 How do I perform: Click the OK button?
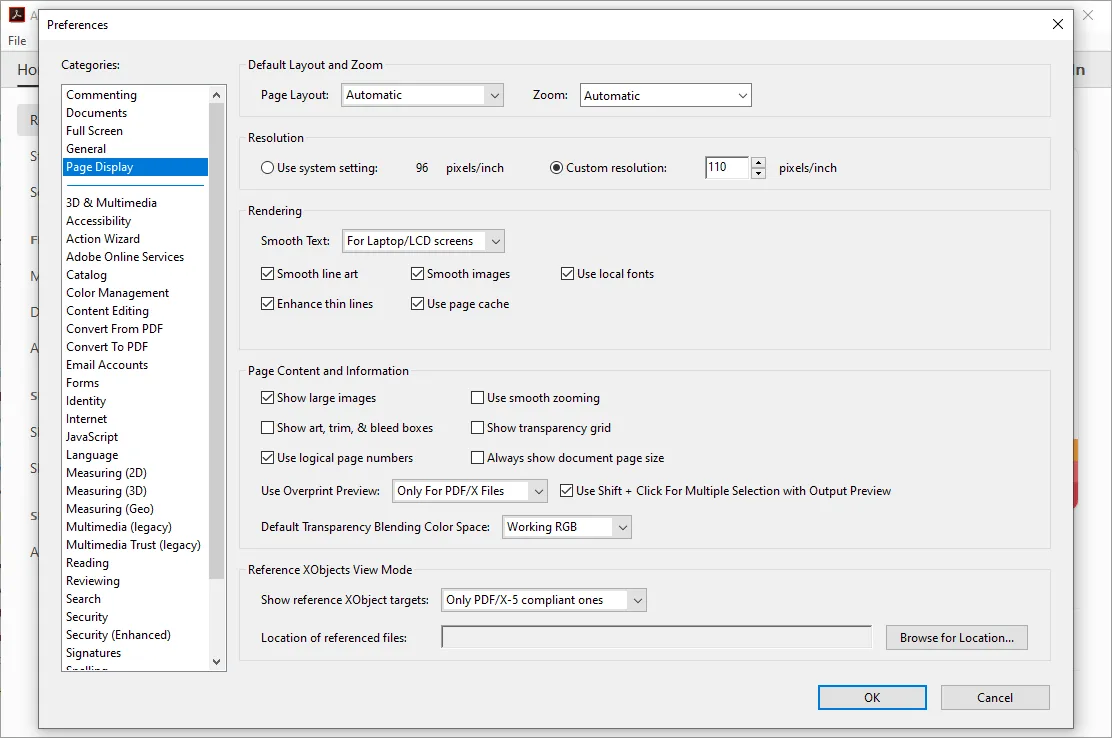click(872, 697)
